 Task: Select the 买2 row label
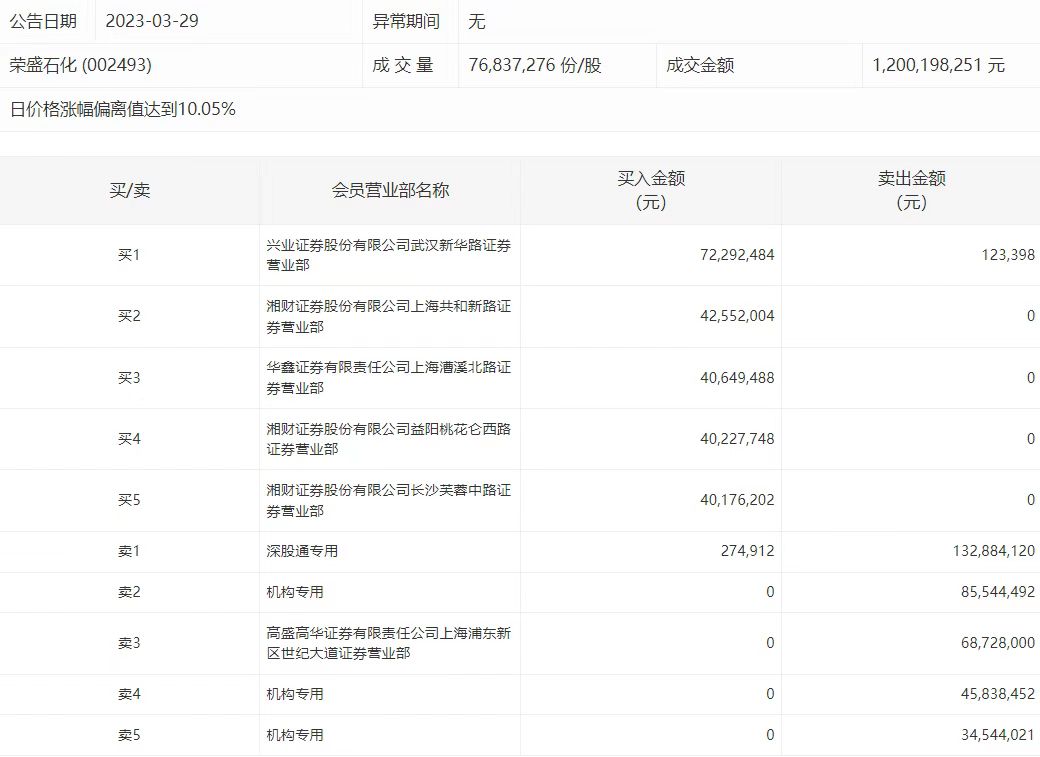click(129, 316)
